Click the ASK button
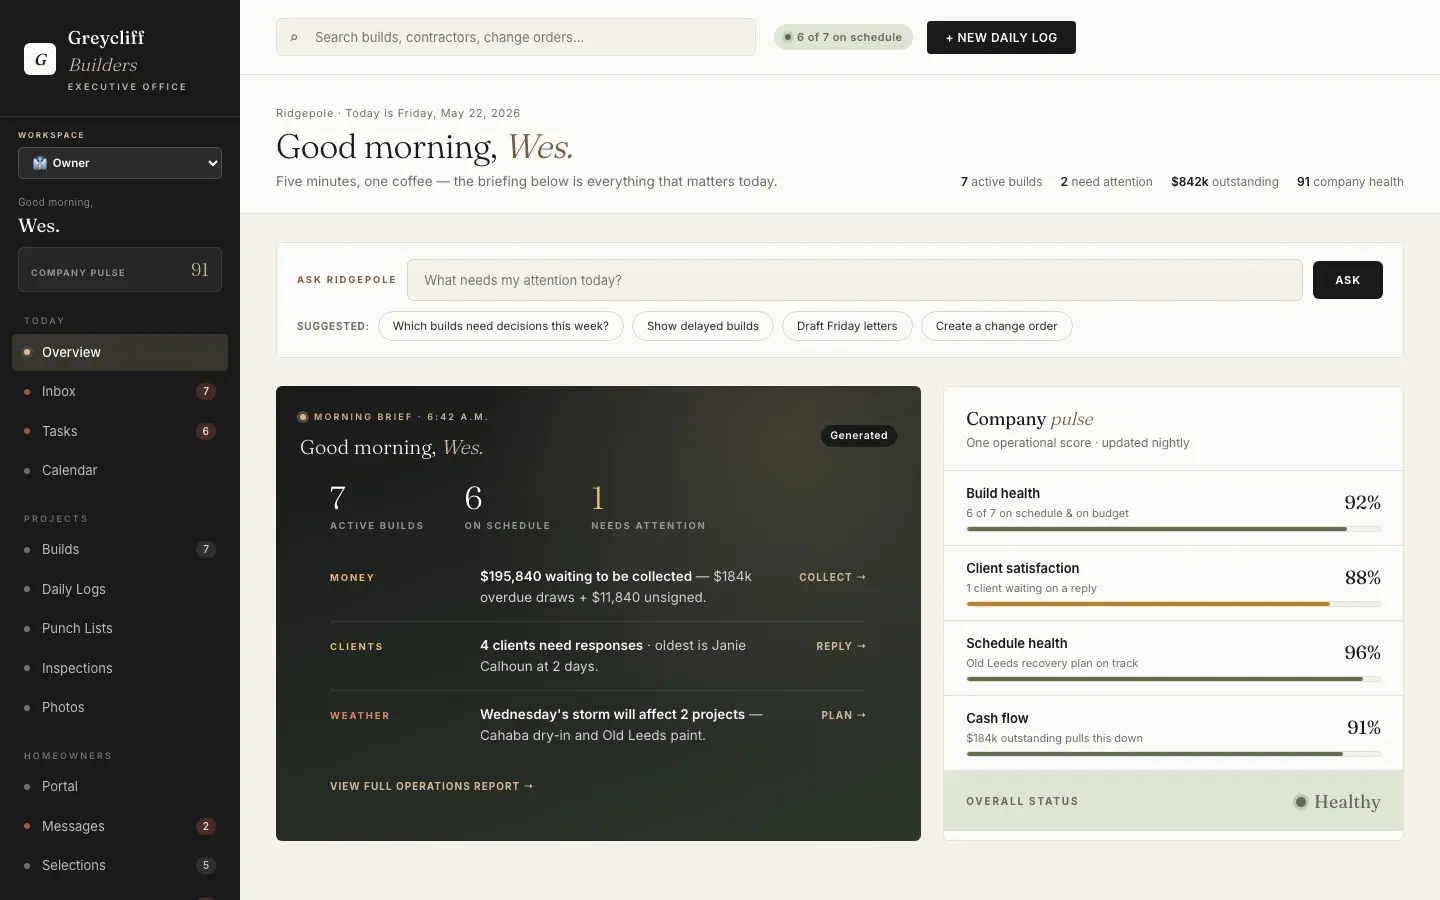 coord(1348,280)
